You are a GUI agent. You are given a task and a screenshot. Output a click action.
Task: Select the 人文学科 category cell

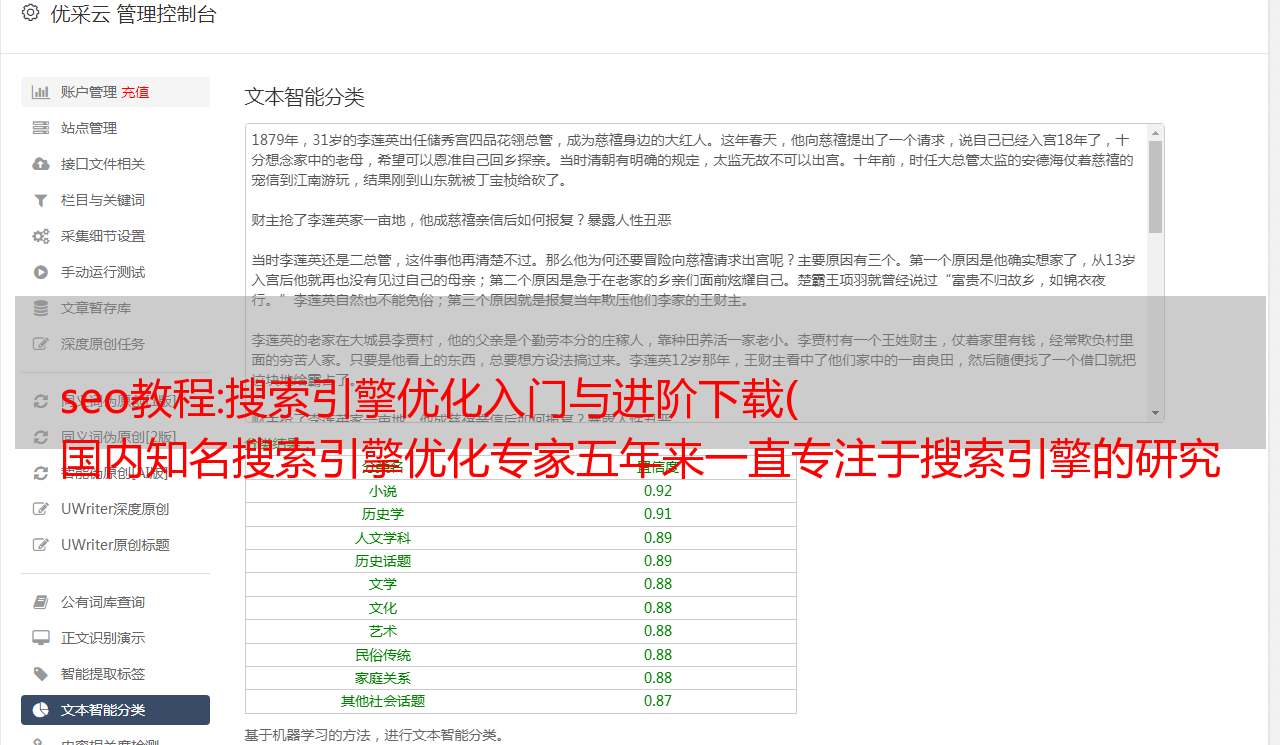click(x=383, y=538)
